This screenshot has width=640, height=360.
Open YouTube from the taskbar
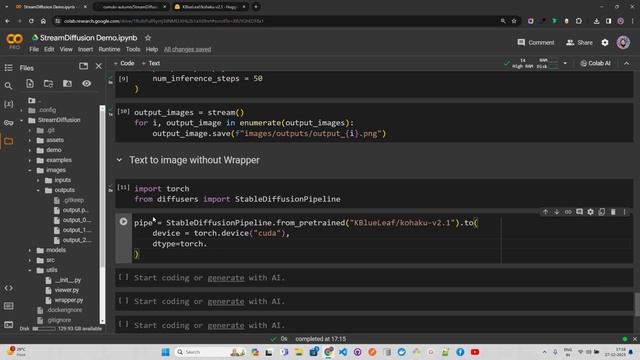point(475,352)
